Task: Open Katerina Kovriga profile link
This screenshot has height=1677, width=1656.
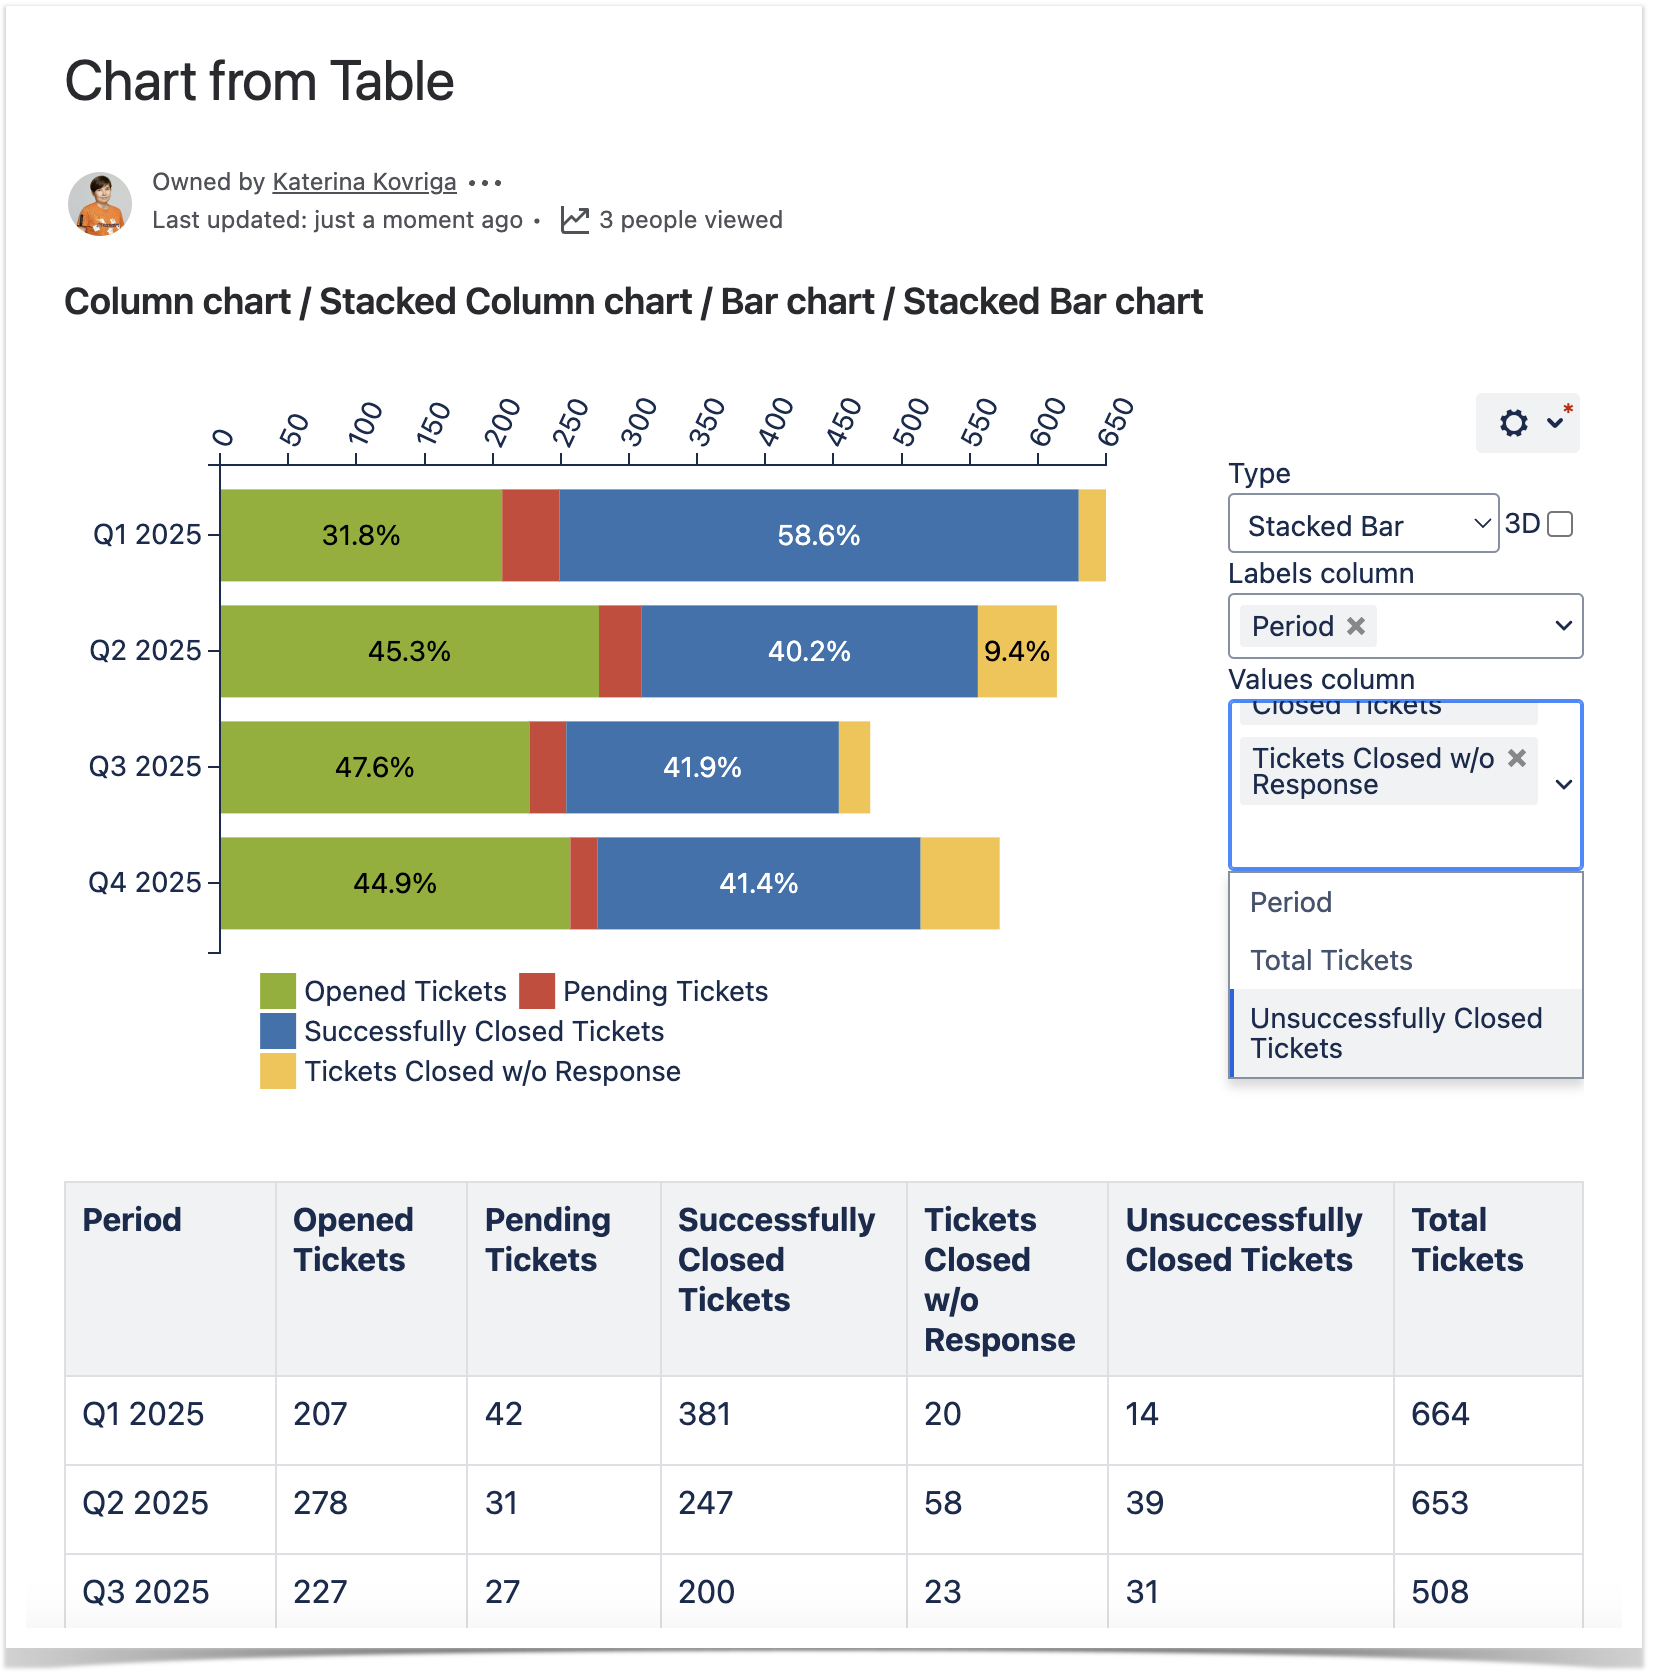Action: pyautogui.click(x=364, y=182)
